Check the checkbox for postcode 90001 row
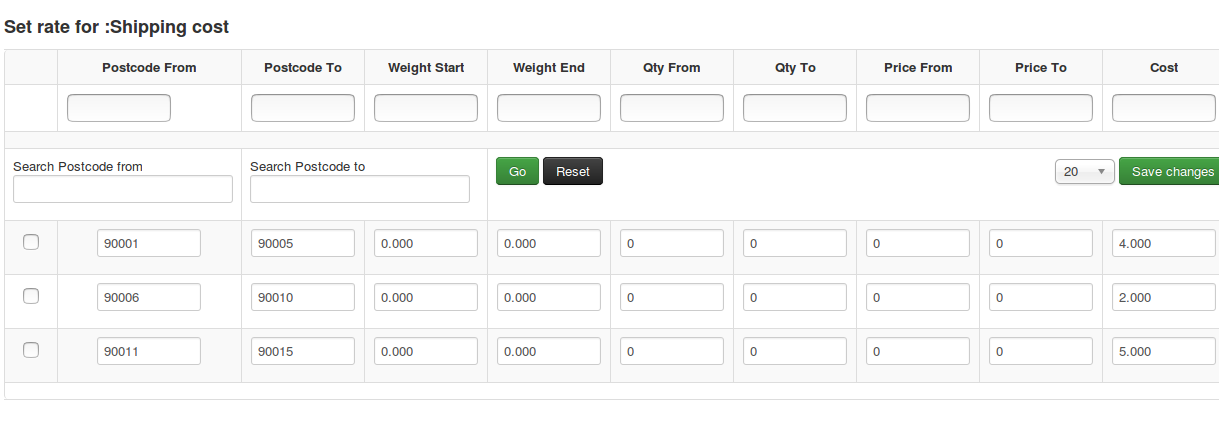Screen dimensions: 1219x447 click(x=31, y=242)
